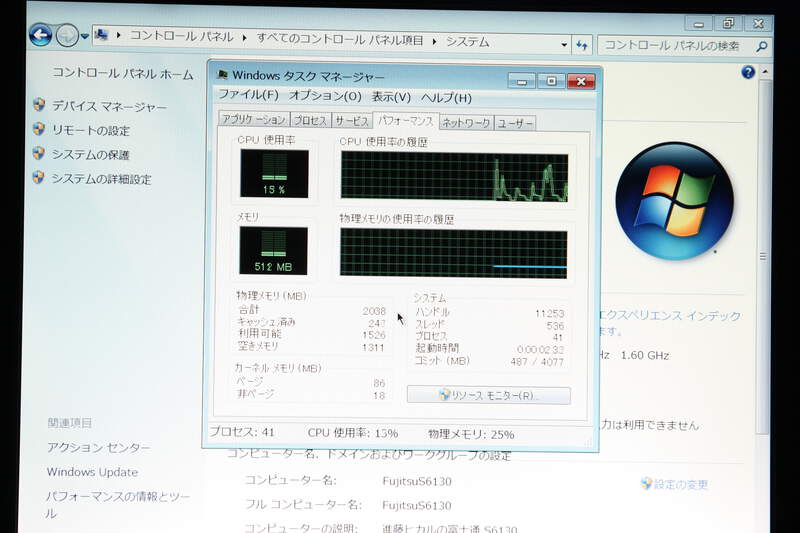This screenshot has width=800, height=533.
Task: Click the magnifier search icon
Action: 762,47
